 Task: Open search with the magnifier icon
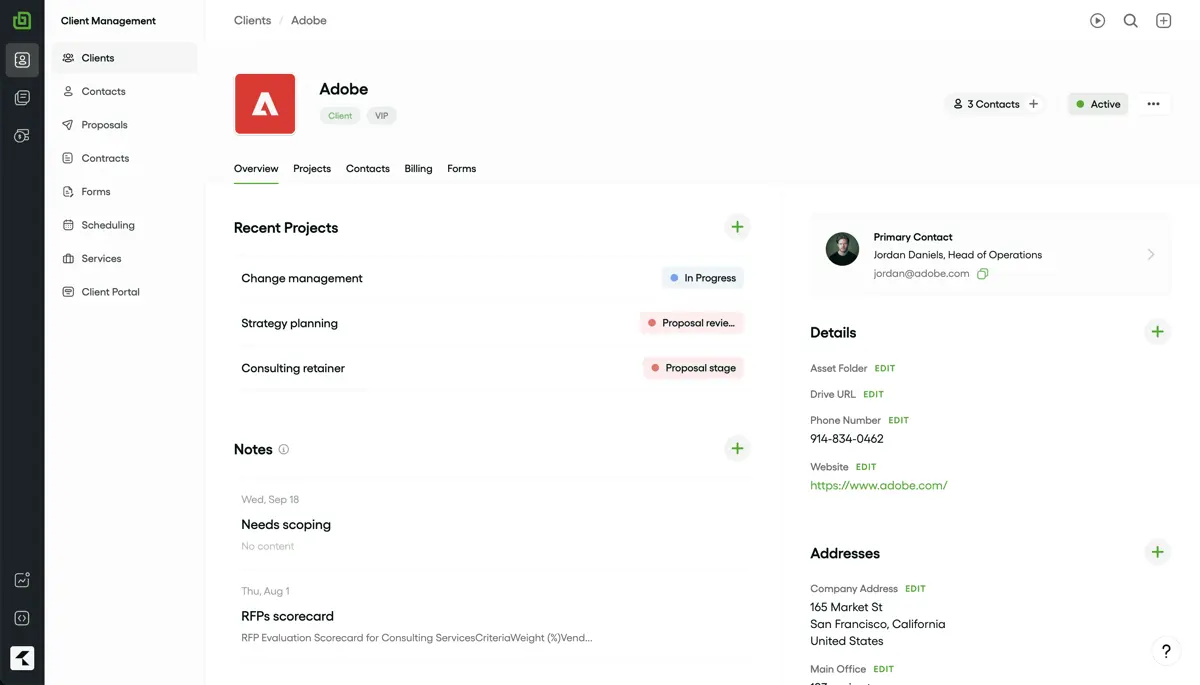click(1131, 20)
